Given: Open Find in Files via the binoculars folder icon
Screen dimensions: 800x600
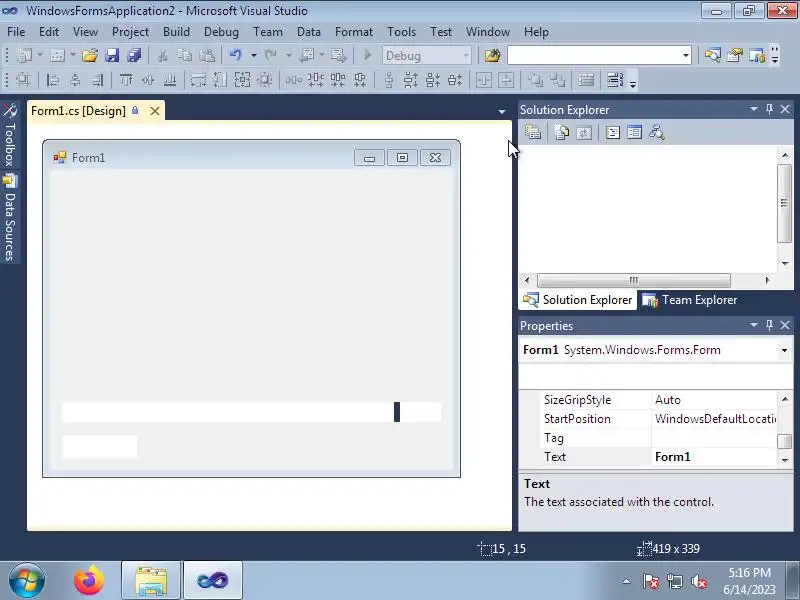Looking at the screenshot, I should click(492, 55).
